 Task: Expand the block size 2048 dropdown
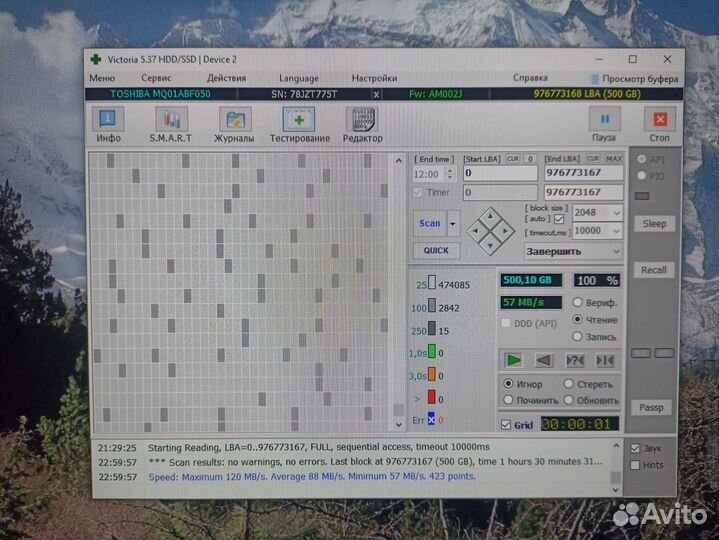(x=615, y=213)
